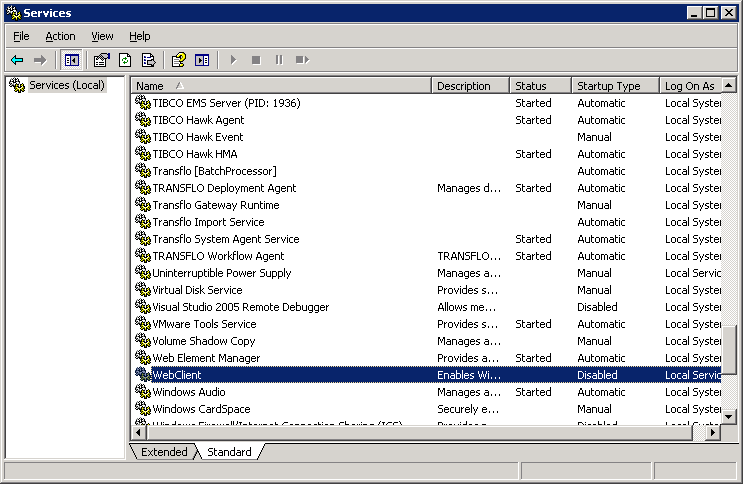Click the WebClient service name
743x484 pixels.
[x=177, y=375]
